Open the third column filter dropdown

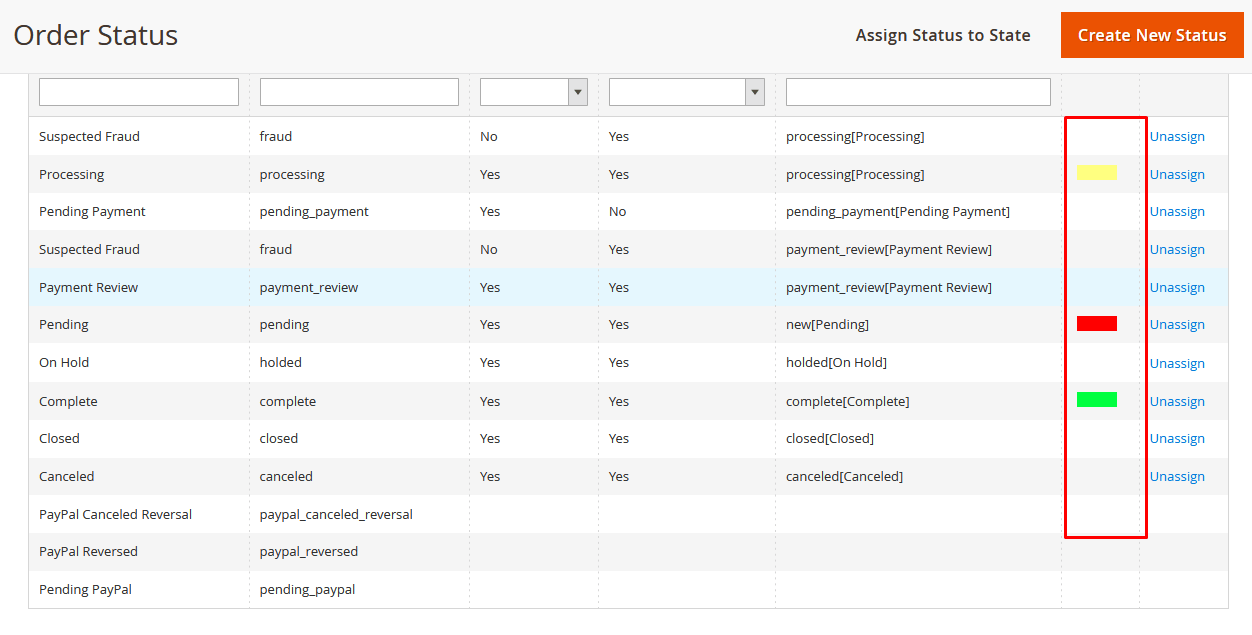tap(577, 92)
